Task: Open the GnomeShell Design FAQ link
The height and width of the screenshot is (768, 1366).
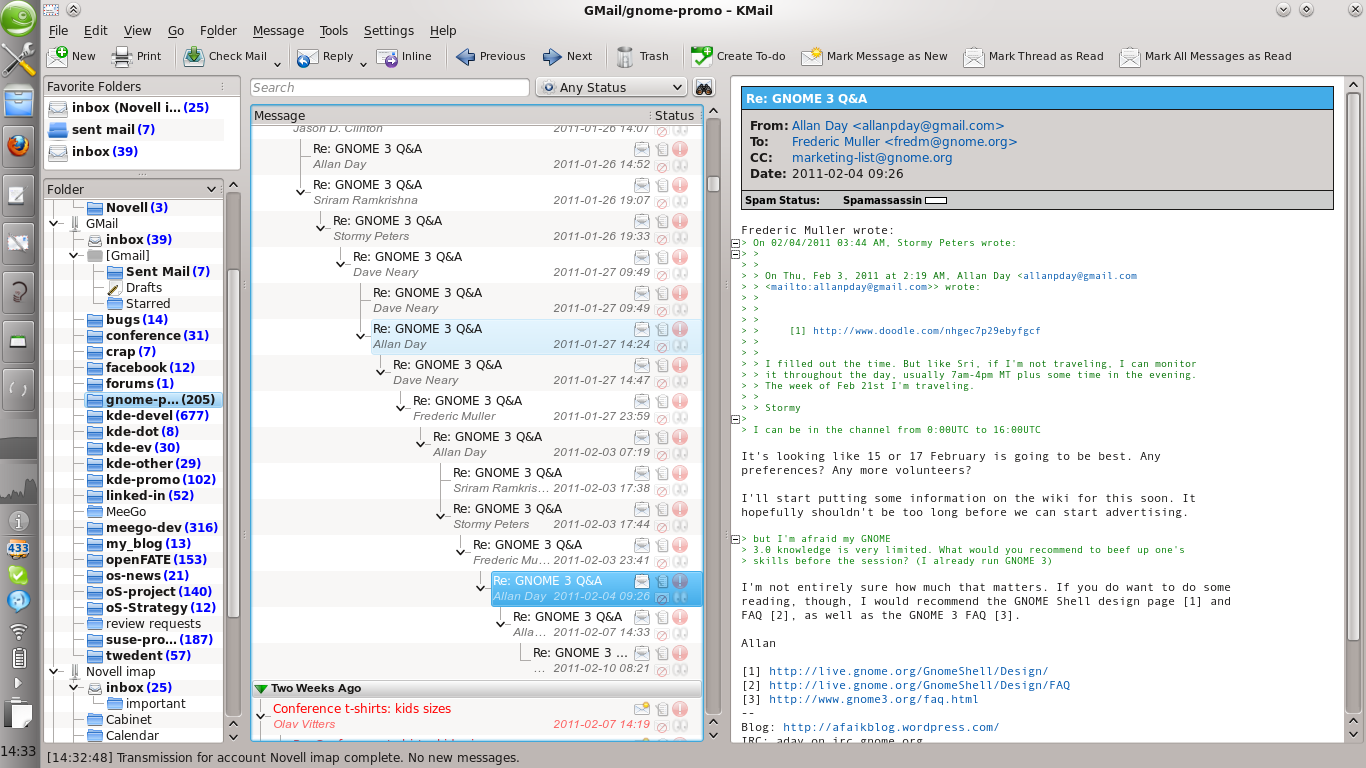Action: (919, 685)
